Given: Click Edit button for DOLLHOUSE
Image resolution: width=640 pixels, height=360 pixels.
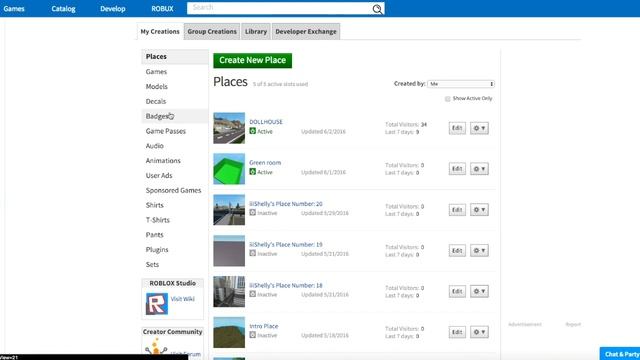Looking at the screenshot, I should click(457, 128).
